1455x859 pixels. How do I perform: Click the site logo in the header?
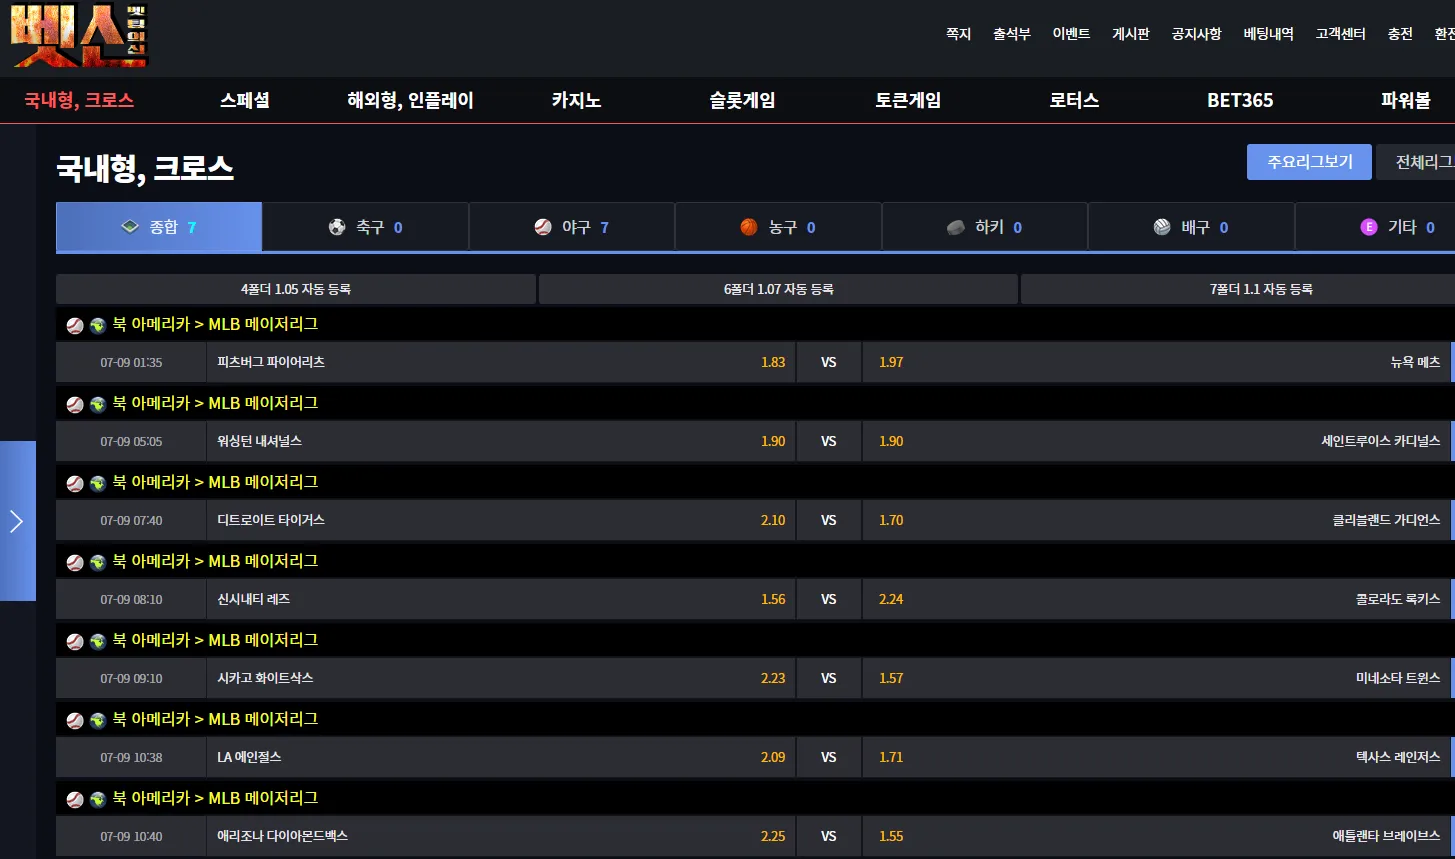80,36
